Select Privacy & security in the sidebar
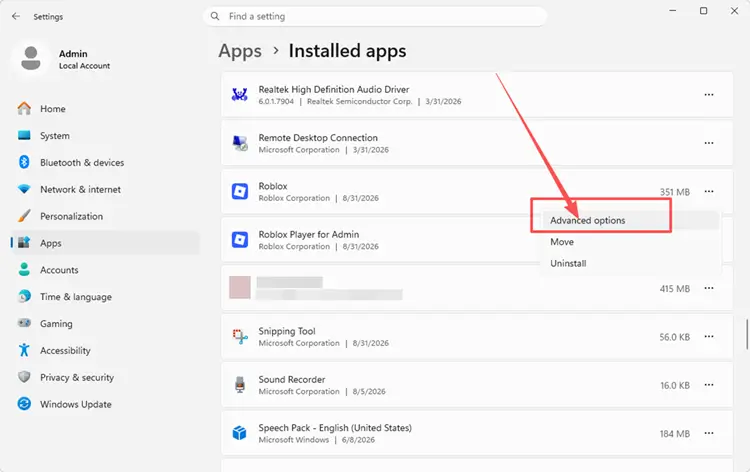Viewport: 750px width, 472px height. point(104,377)
